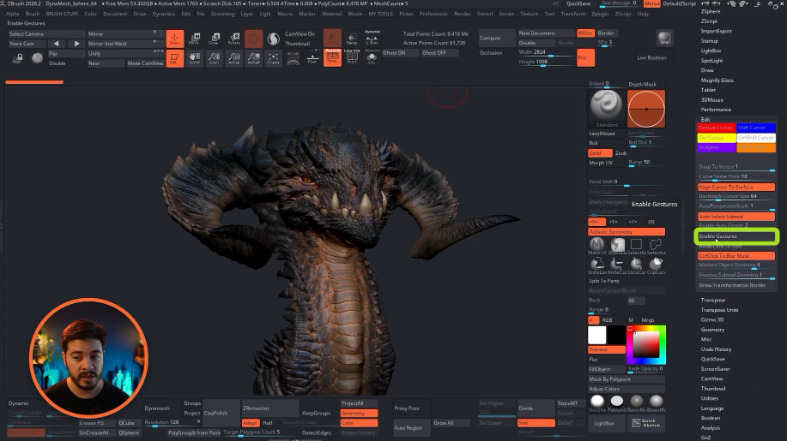Collapse the Edit preferences section
Screen dimensions: 787x441
tap(705, 119)
